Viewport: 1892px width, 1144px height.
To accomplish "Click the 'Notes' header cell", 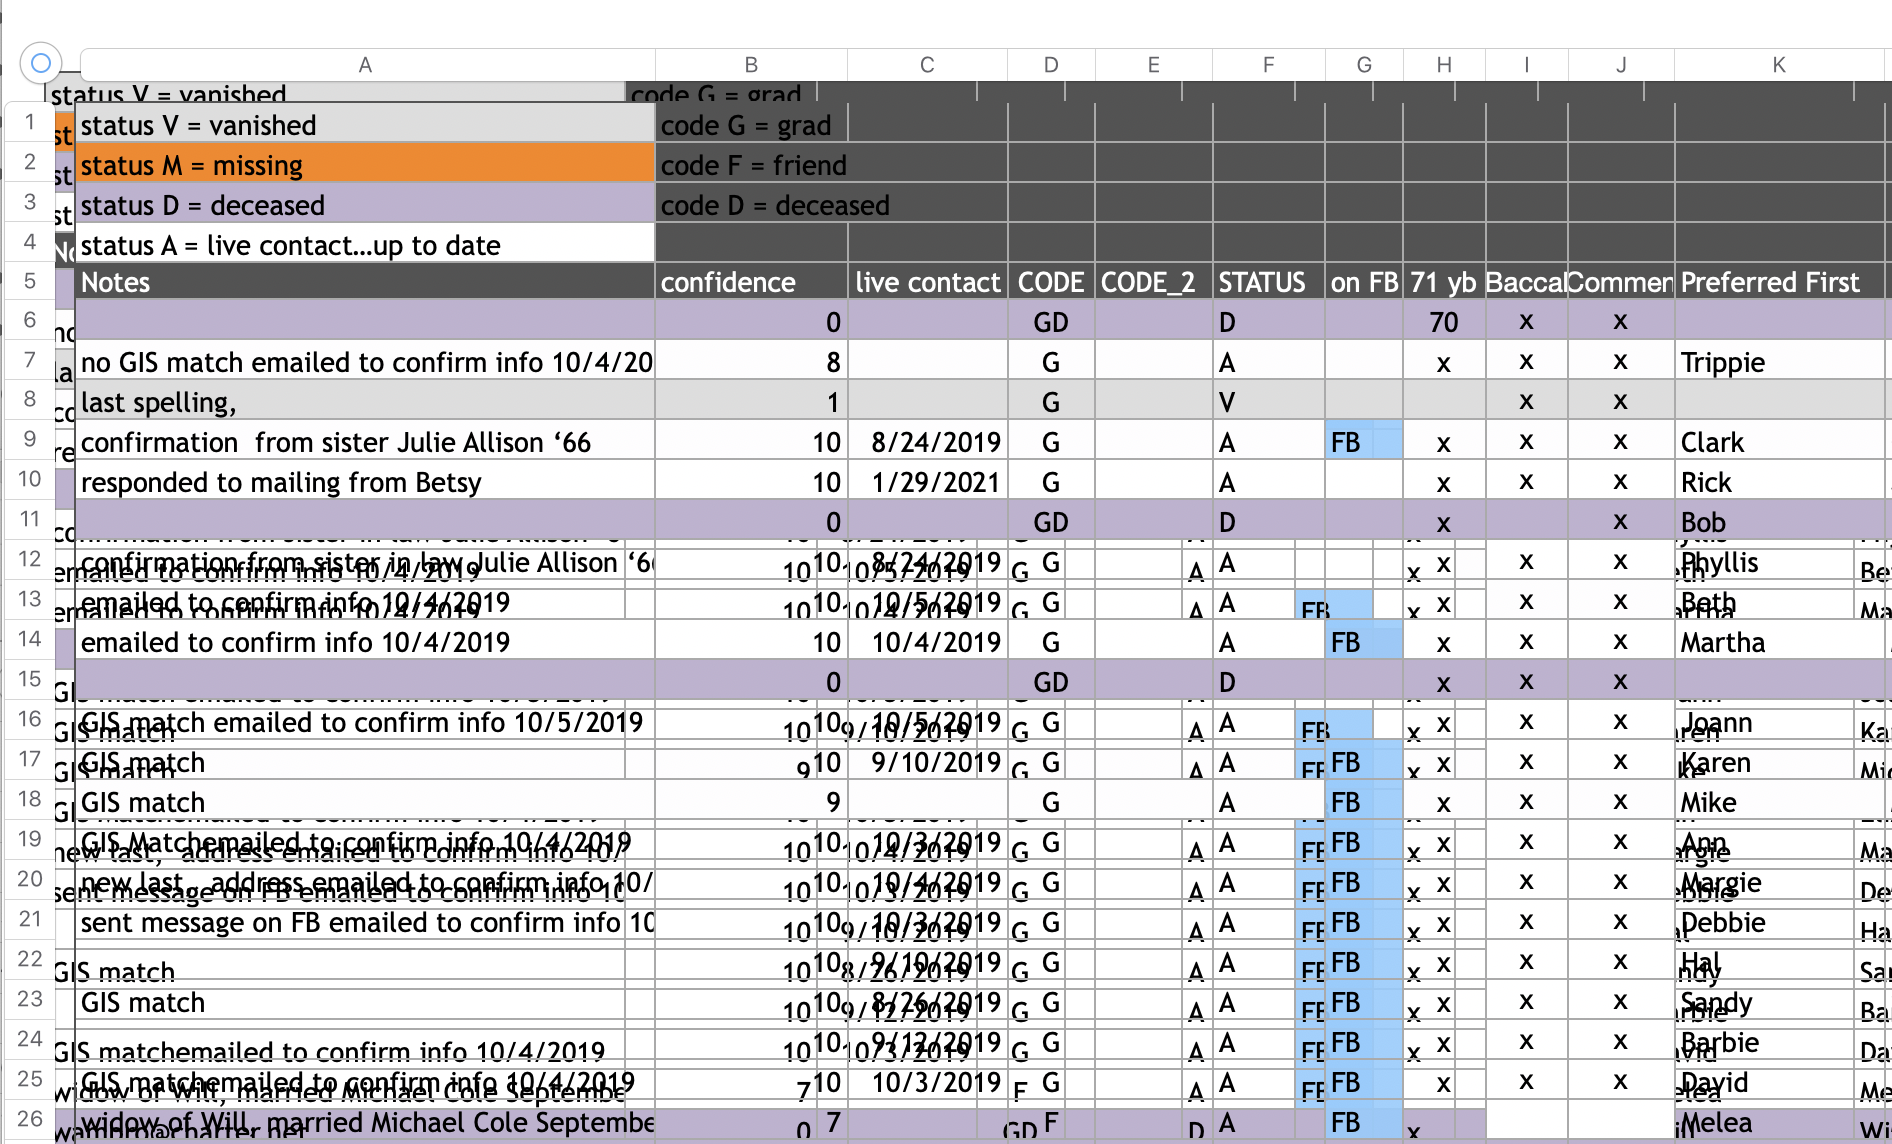I will (365, 282).
